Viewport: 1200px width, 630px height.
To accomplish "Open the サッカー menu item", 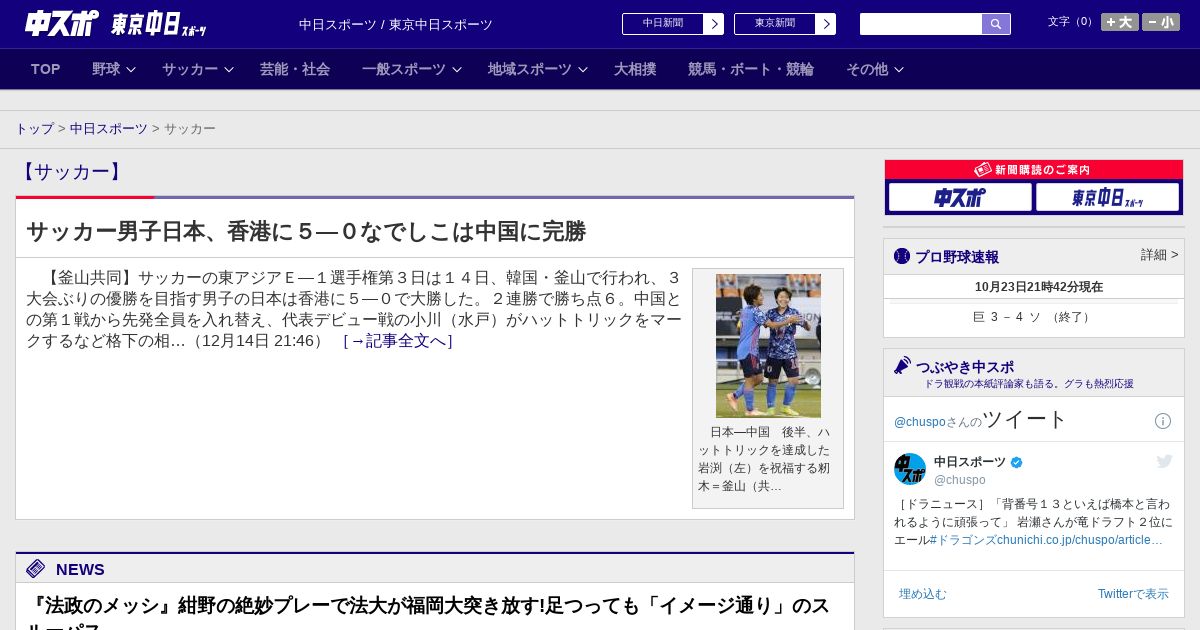I will coord(190,69).
